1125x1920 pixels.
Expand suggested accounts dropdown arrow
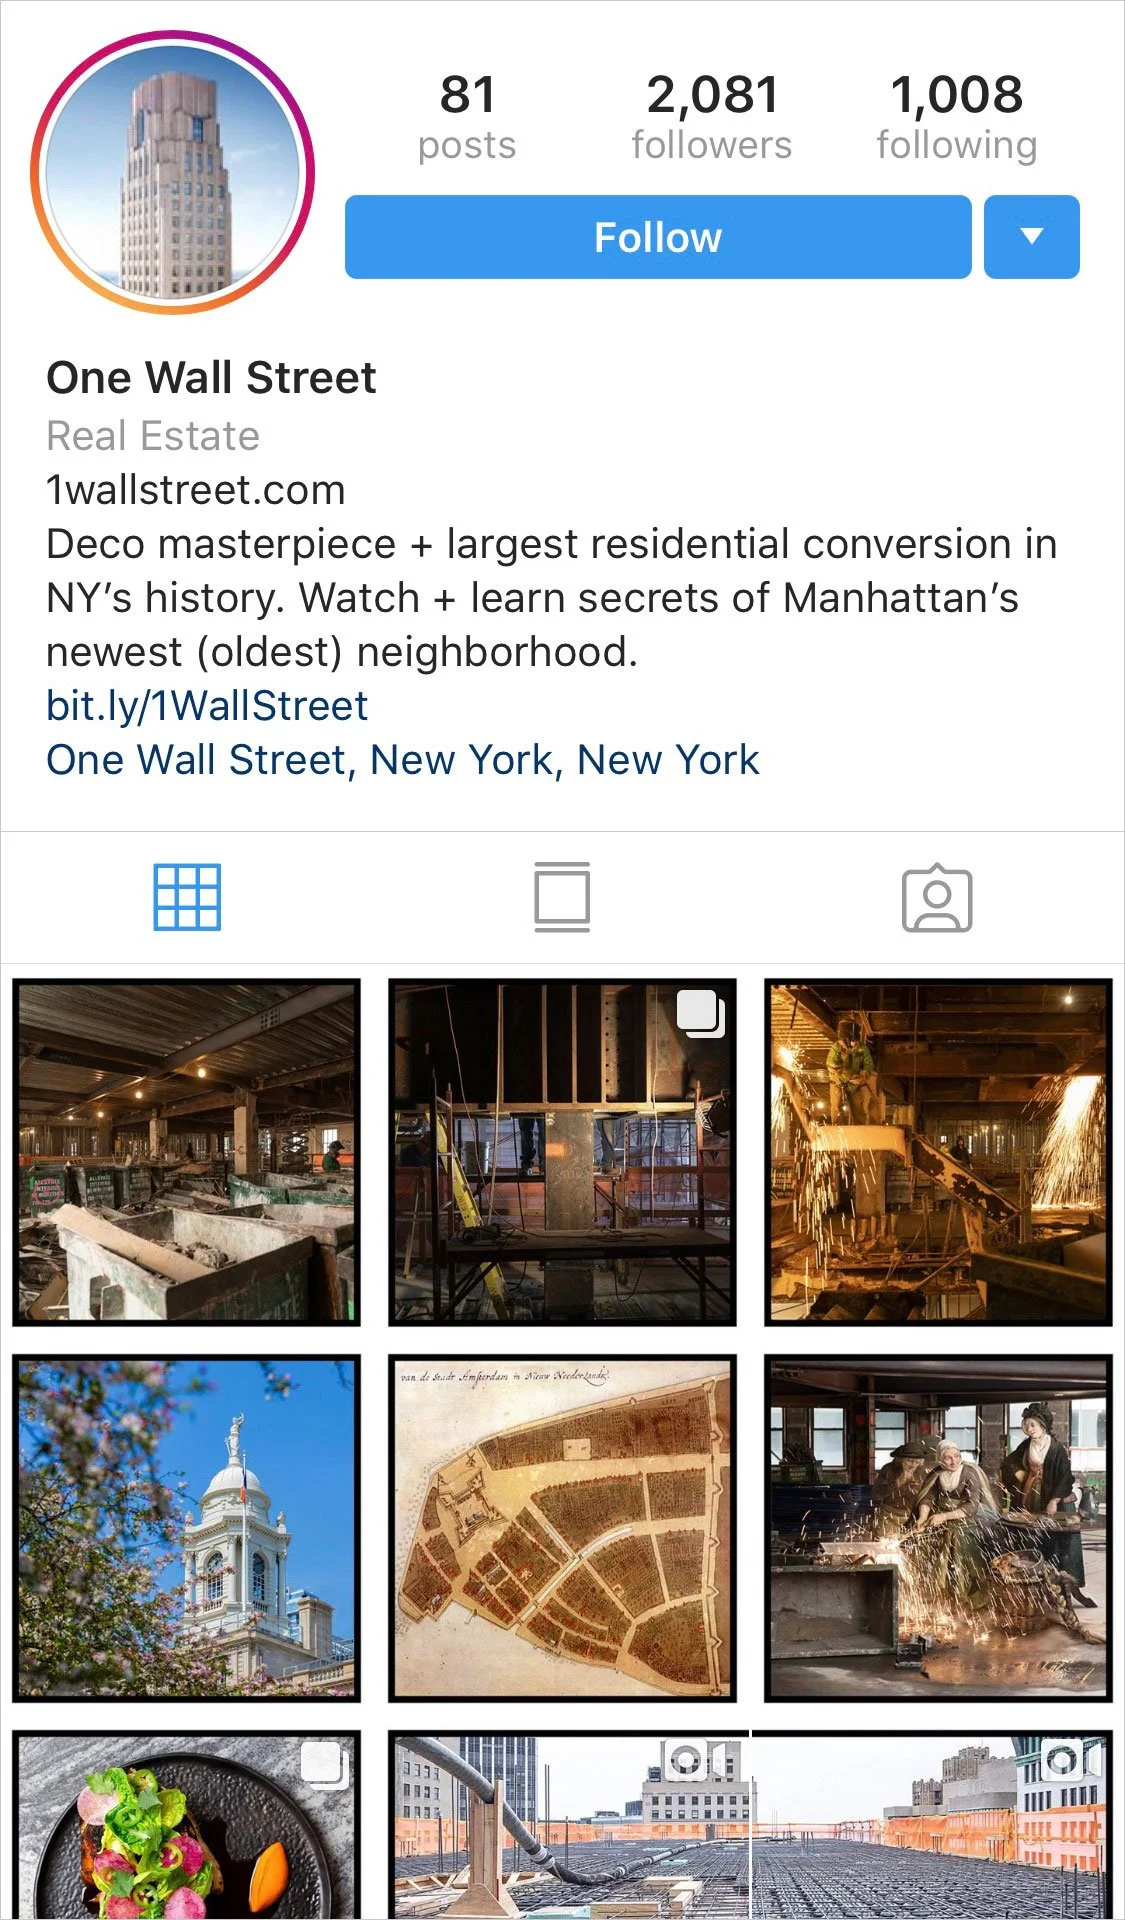[1032, 237]
